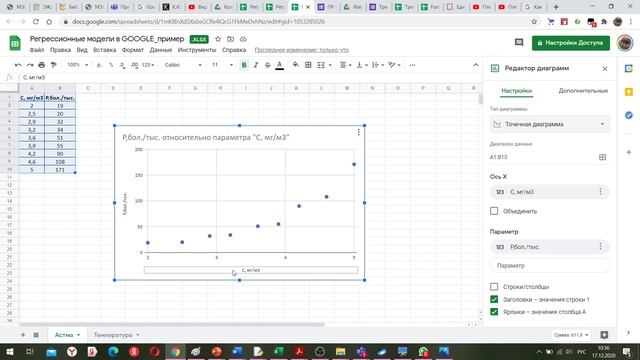640x360 pixels.
Task: Select the Астма sheet tab
Action: tap(67, 335)
